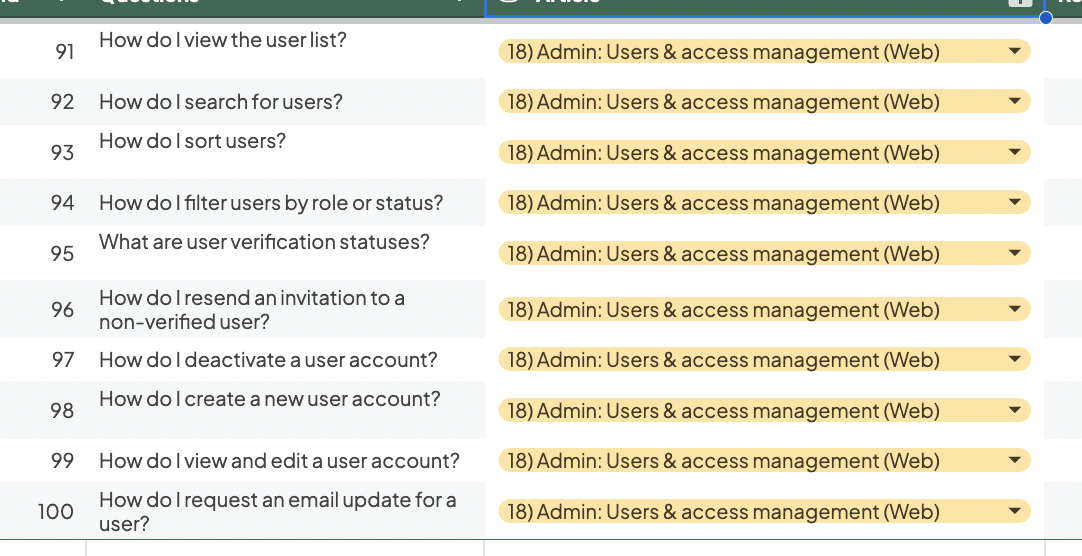The image size is (1082, 556).
Task: Select the cell with ID 100
Action: point(43,511)
